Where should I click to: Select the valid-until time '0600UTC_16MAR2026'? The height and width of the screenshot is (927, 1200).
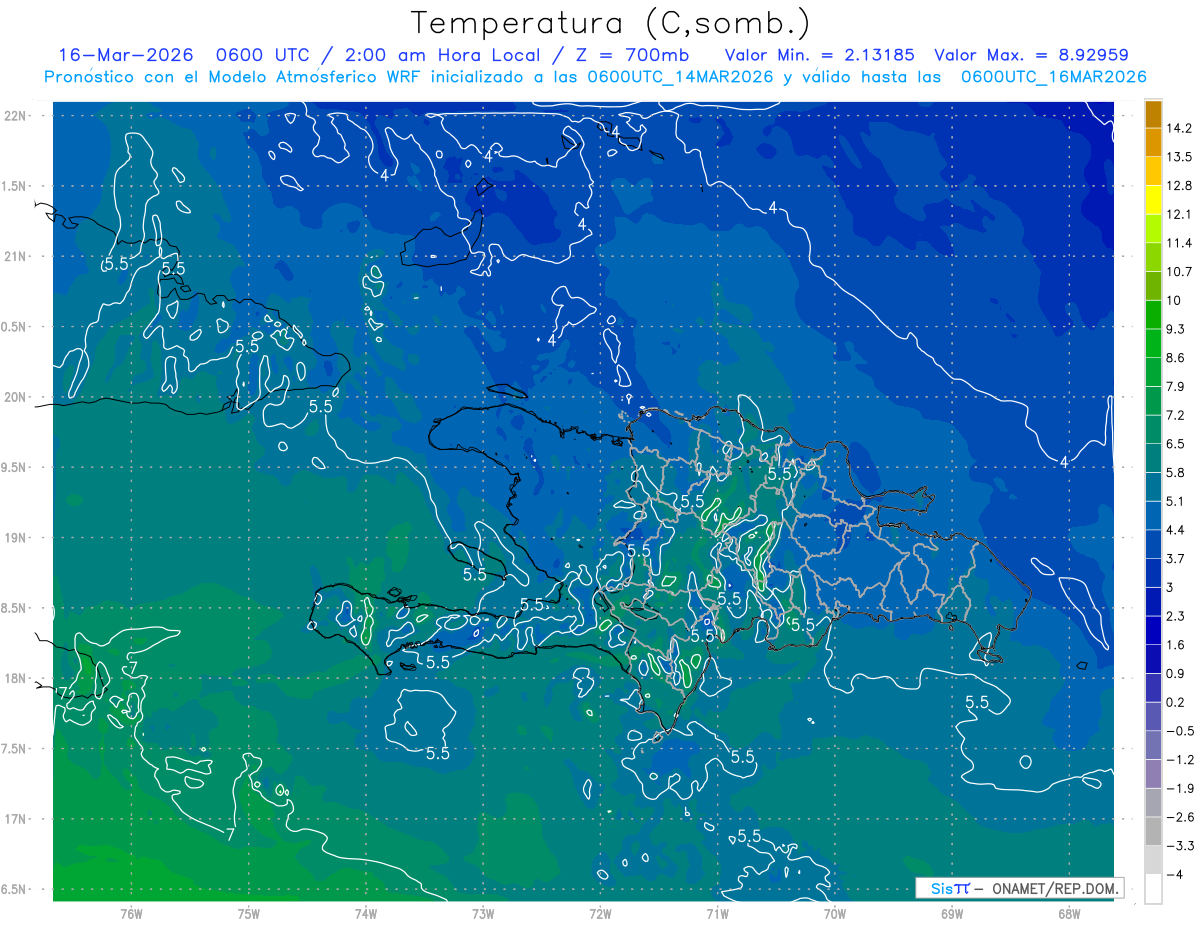tap(1053, 77)
